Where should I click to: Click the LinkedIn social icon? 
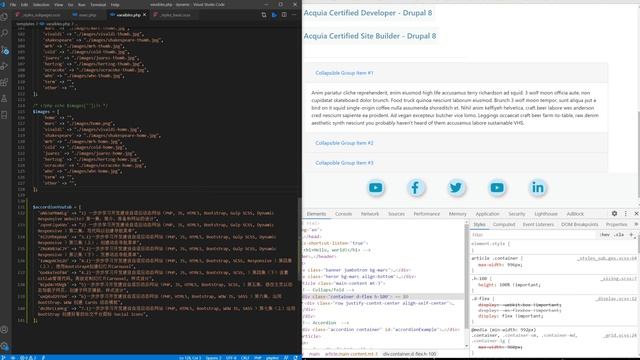click(x=538, y=188)
